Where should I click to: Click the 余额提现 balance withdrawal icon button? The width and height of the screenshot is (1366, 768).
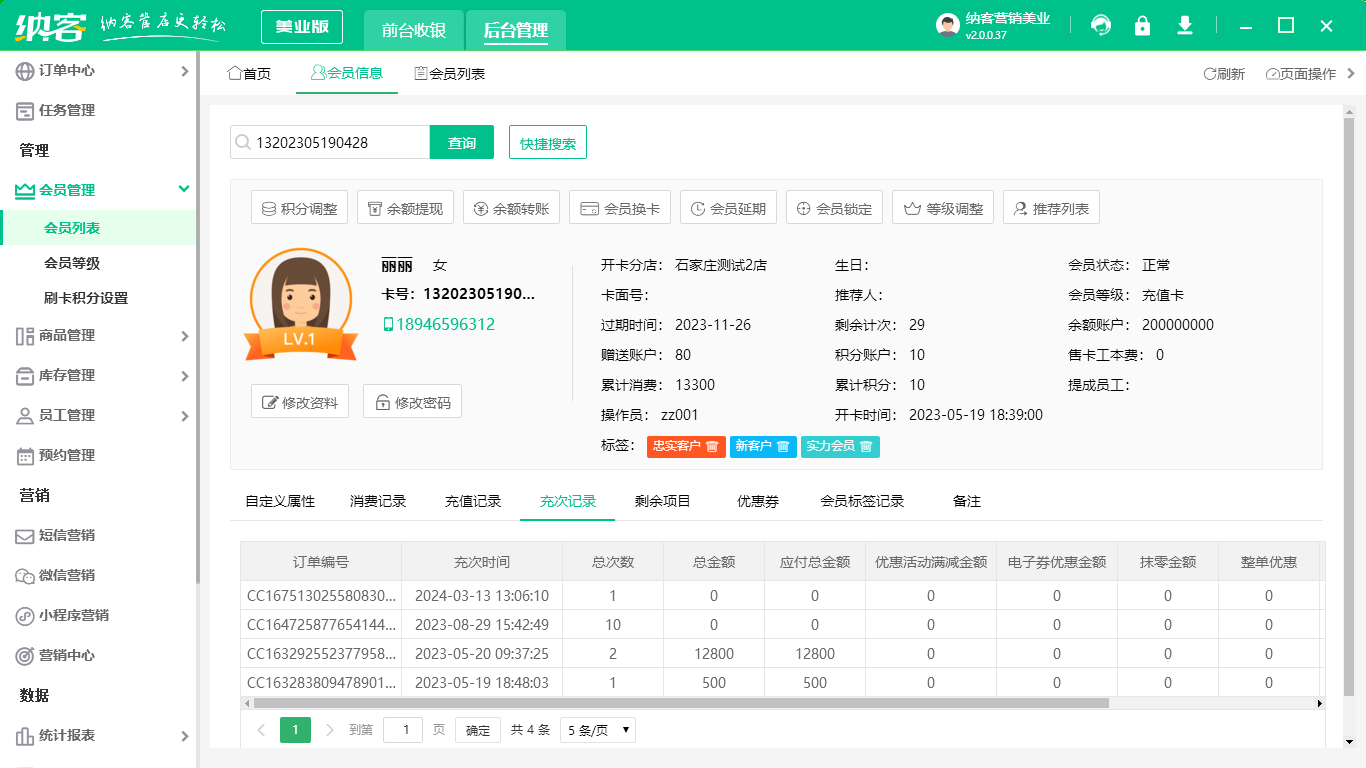click(x=405, y=207)
